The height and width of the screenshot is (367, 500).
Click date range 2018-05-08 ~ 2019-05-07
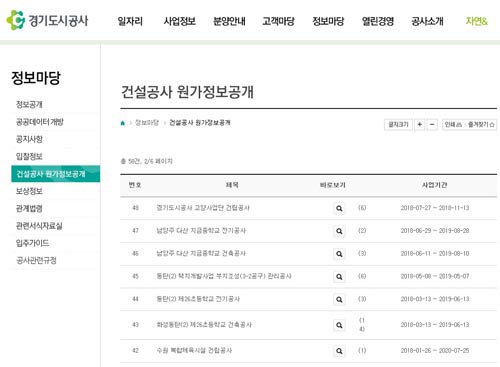pos(435,276)
